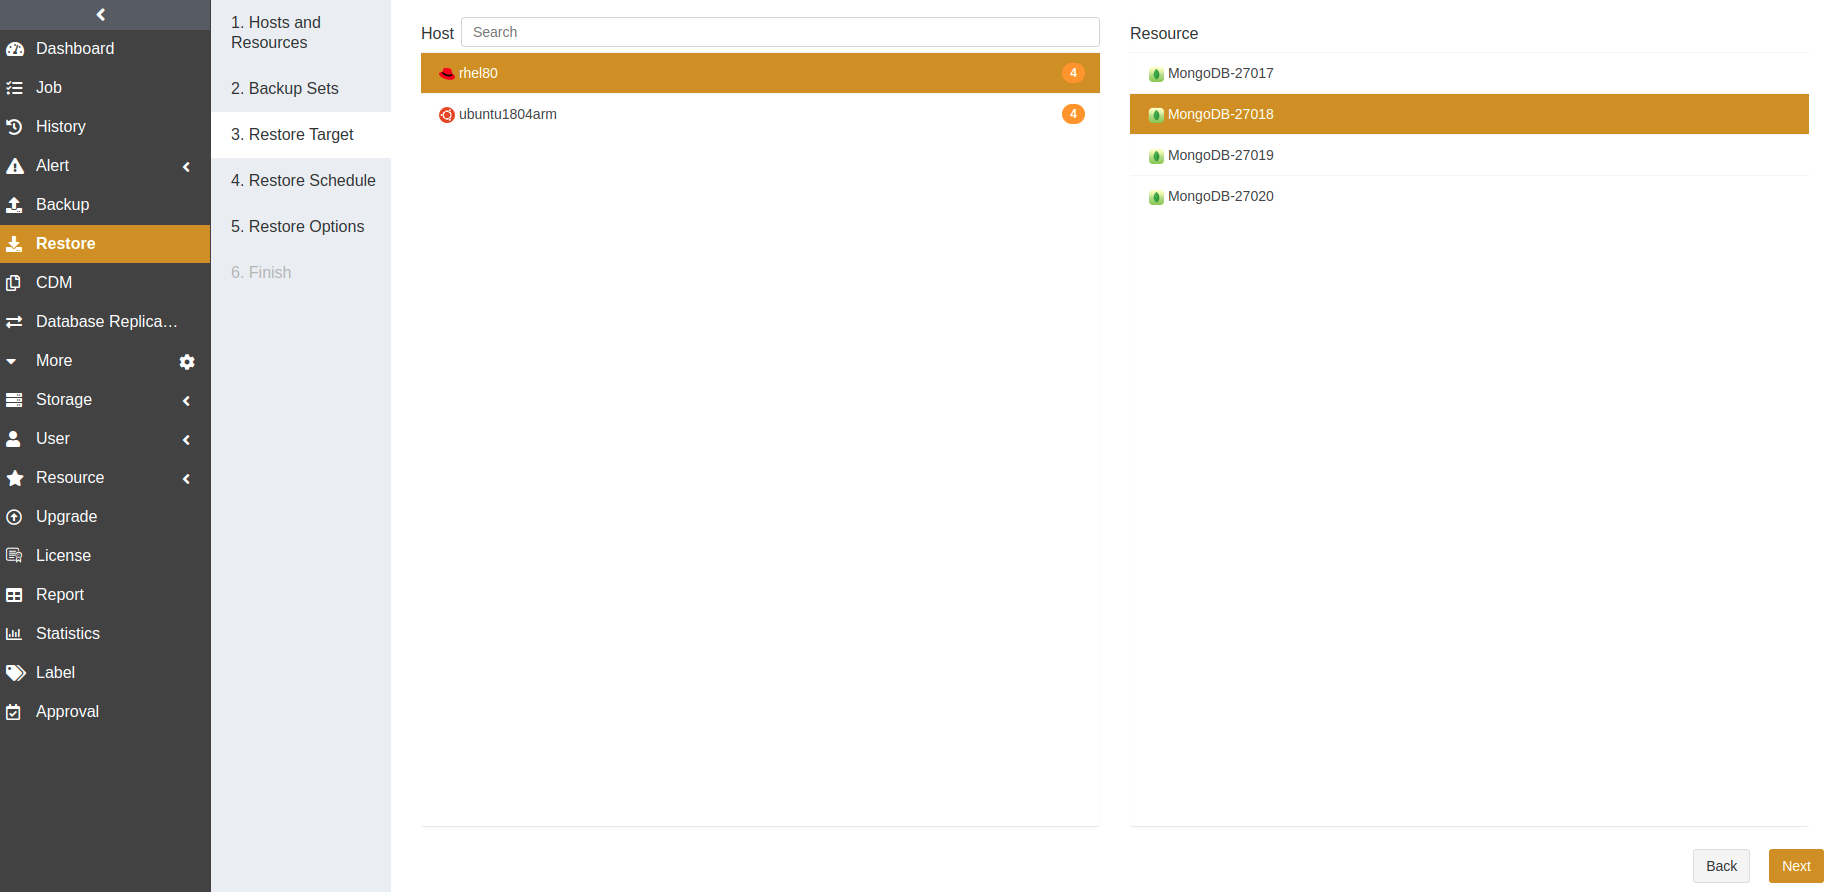
Task: Expand the User submenu chevron
Action: click(186, 440)
